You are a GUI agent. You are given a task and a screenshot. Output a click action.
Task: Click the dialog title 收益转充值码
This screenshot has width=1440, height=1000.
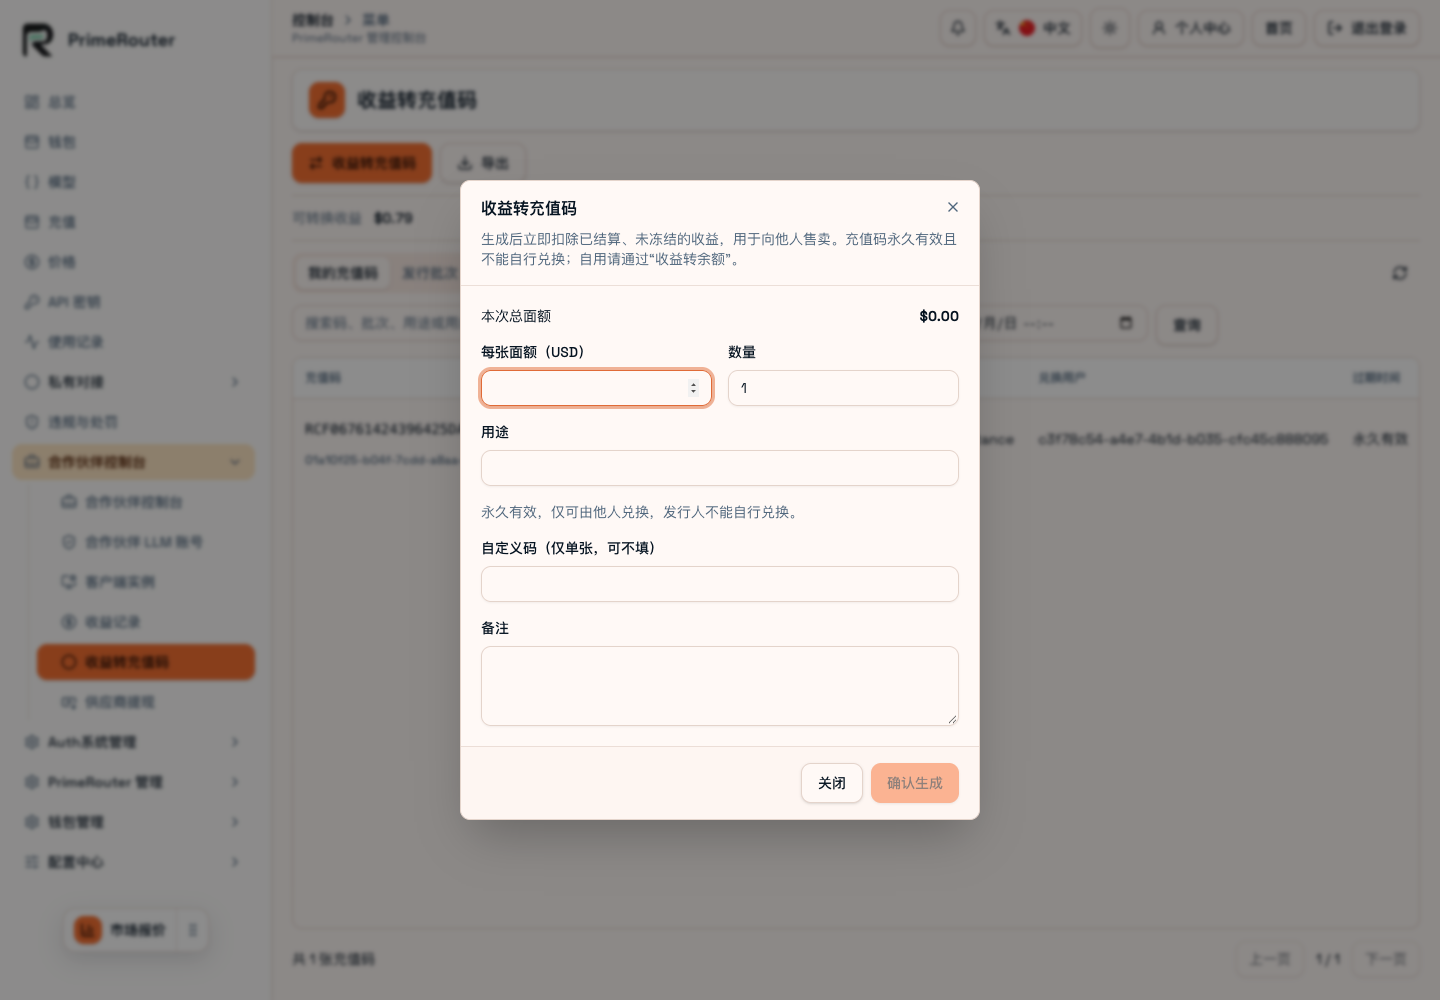click(x=529, y=208)
